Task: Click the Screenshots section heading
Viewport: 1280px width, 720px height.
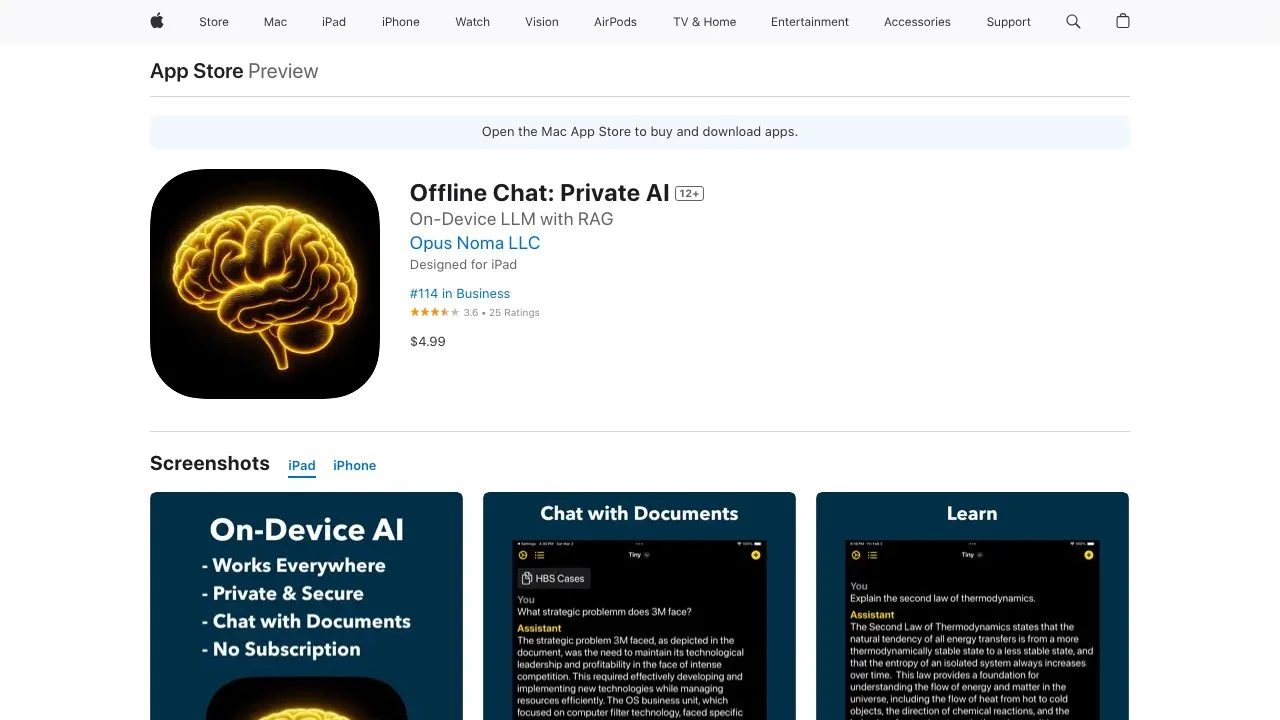Action: click(210, 463)
